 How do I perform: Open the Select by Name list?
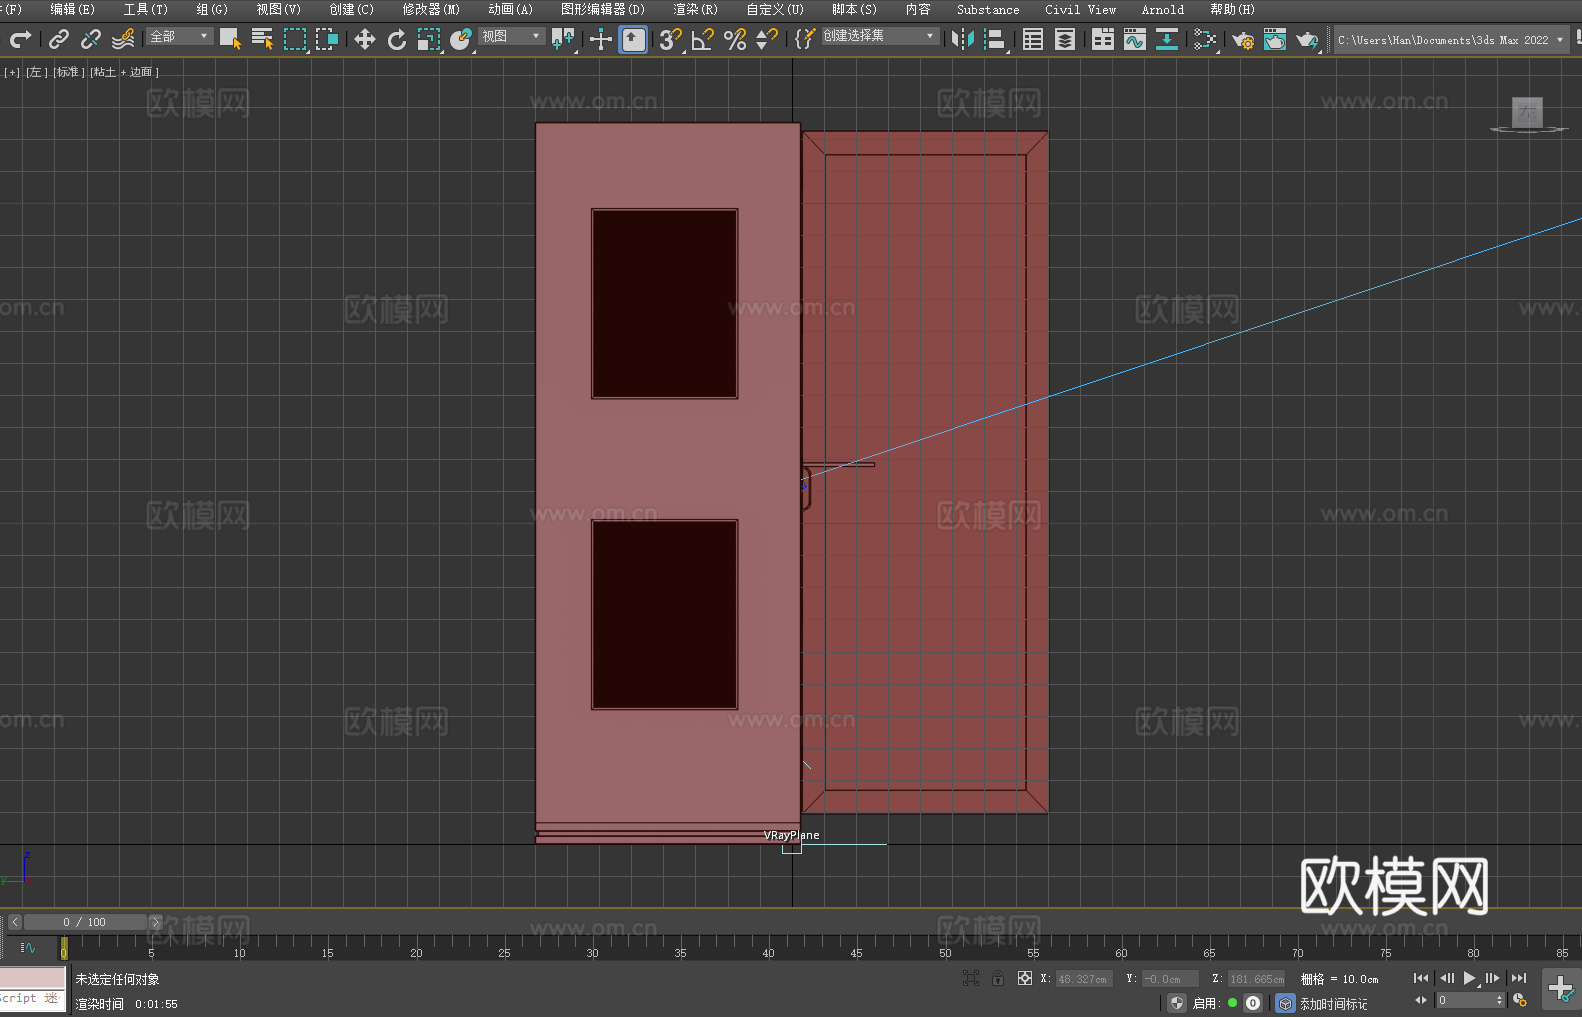[262, 39]
